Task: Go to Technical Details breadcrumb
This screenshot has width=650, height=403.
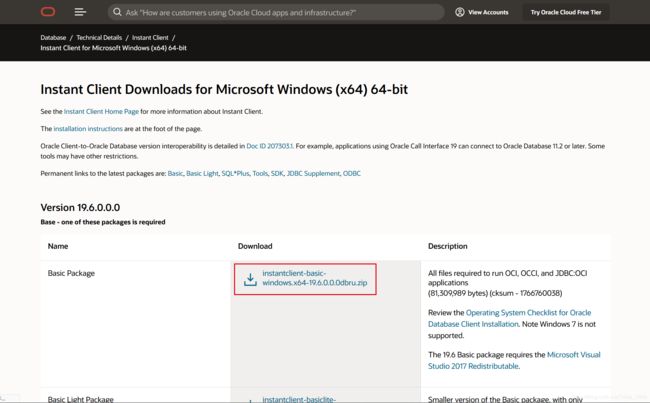Action: [99, 37]
